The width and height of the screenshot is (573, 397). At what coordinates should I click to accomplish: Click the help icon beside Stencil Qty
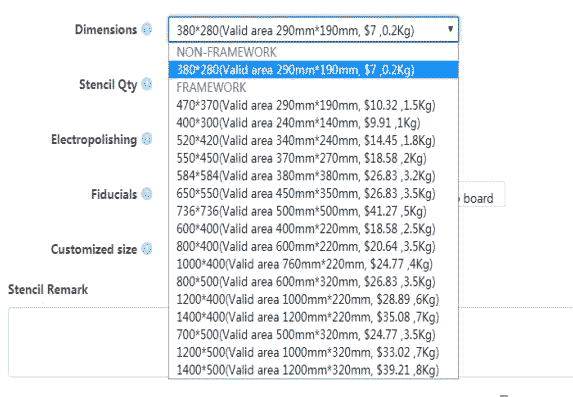point(147,84)
